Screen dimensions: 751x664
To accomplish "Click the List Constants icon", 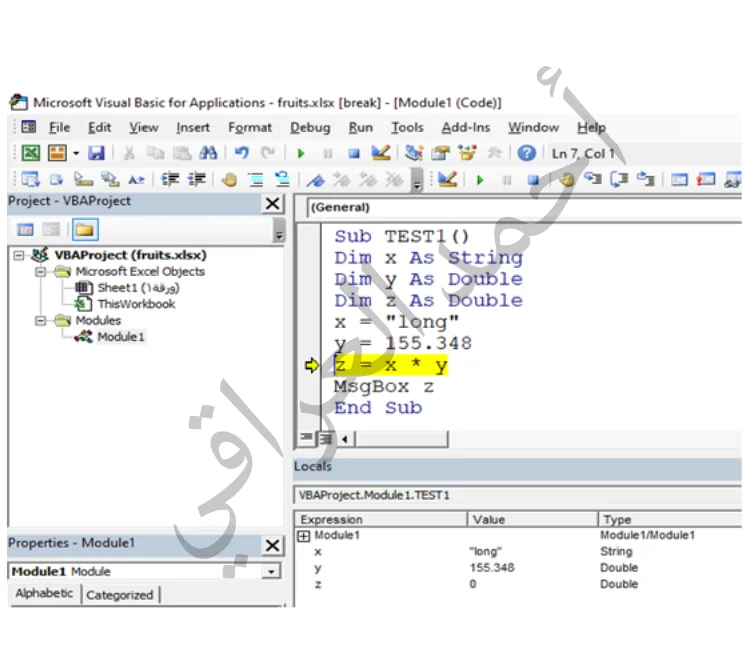I will (57, 180).
